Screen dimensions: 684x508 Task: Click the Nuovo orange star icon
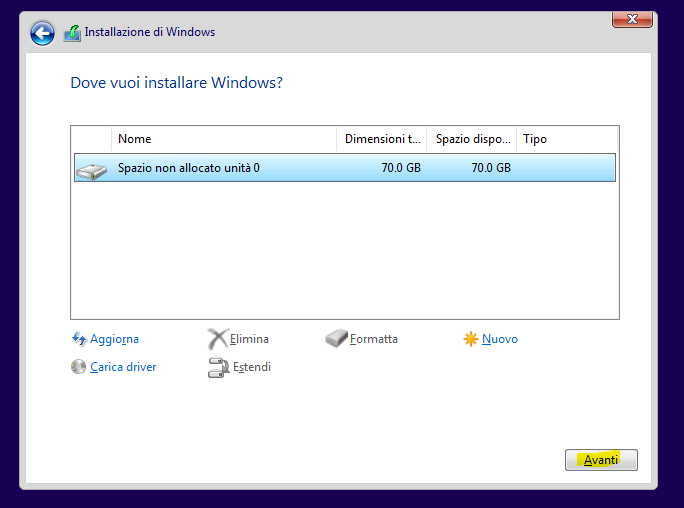point(471,339)
